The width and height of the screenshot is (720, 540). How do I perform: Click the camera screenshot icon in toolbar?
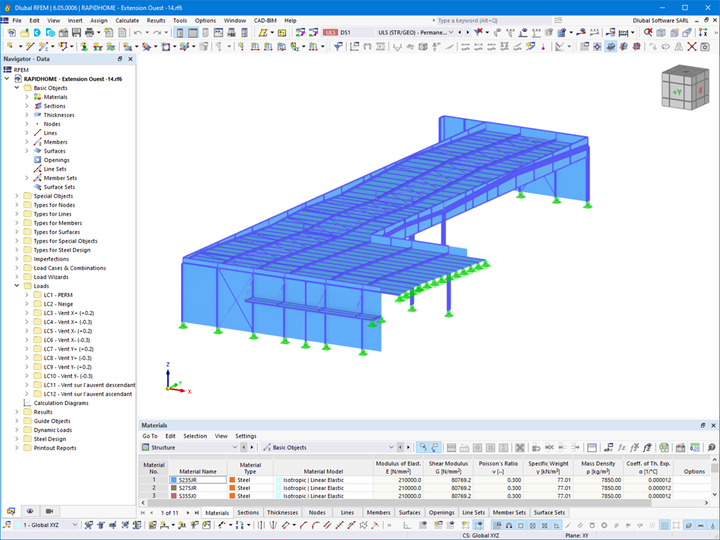(x=704, y=46)
